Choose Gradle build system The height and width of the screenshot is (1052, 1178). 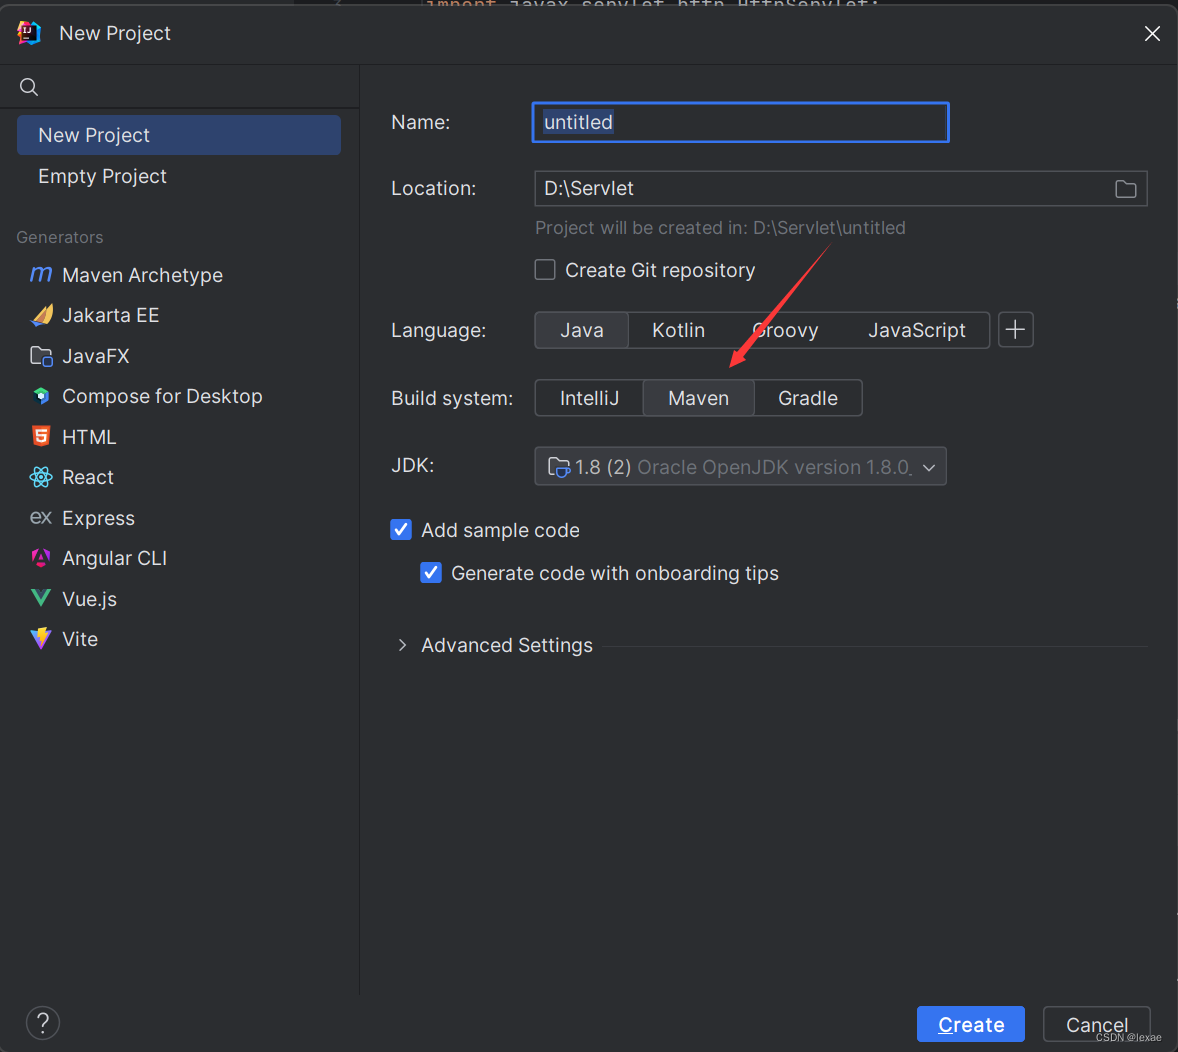[808, 398]
